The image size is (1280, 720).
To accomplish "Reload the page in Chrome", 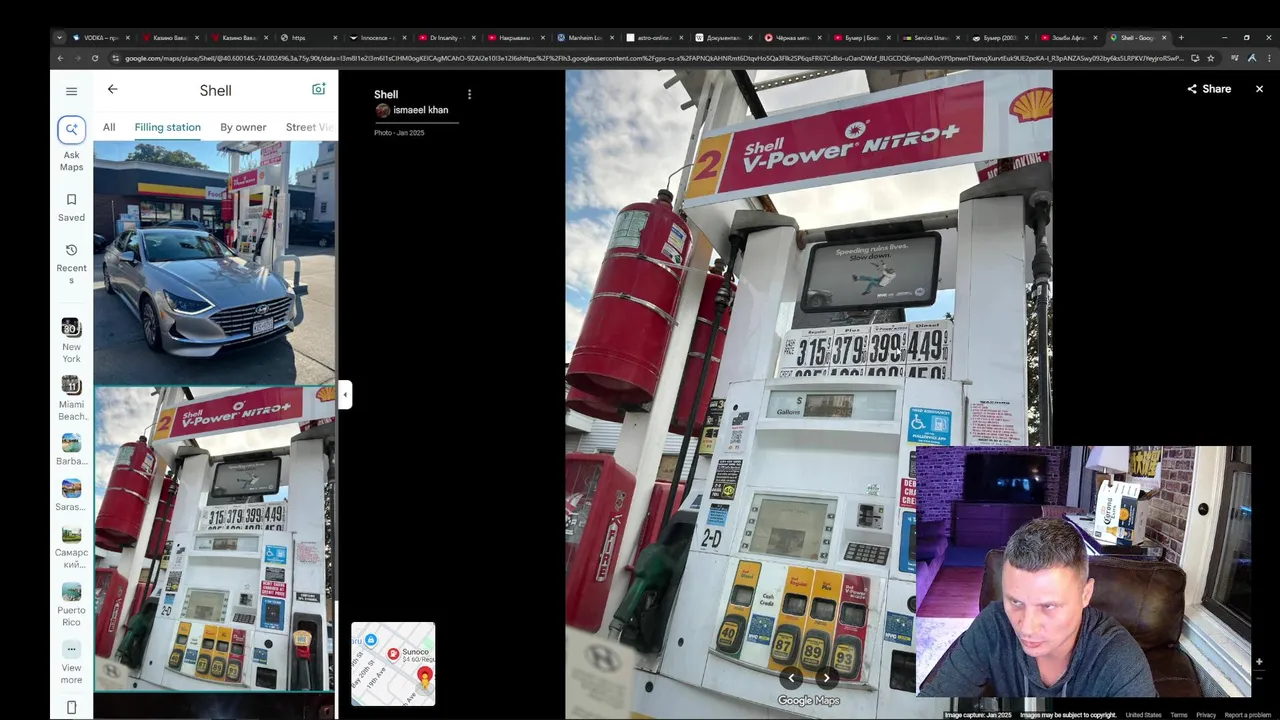I will pyautogui.click(x=95, y=58).
